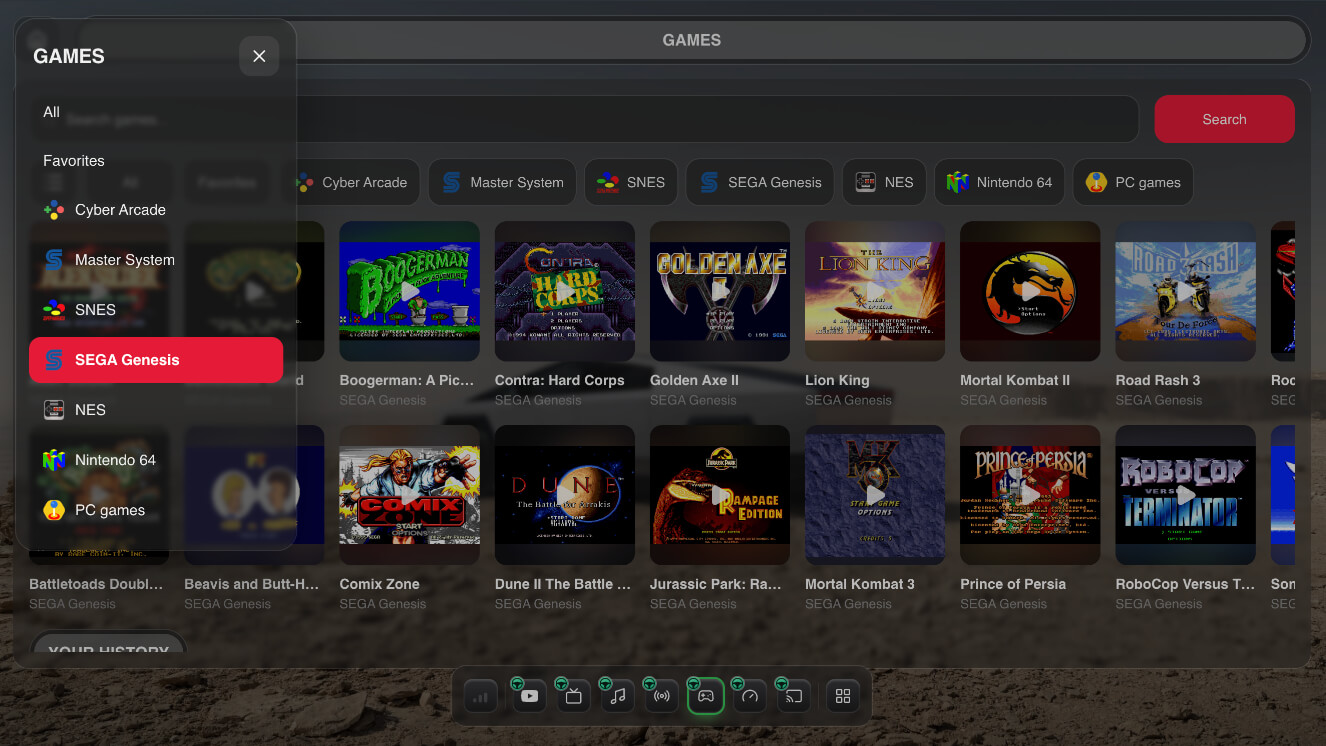Play Golden Axe II thumbnail
The image size is (1326, 746).
point(720,291)
